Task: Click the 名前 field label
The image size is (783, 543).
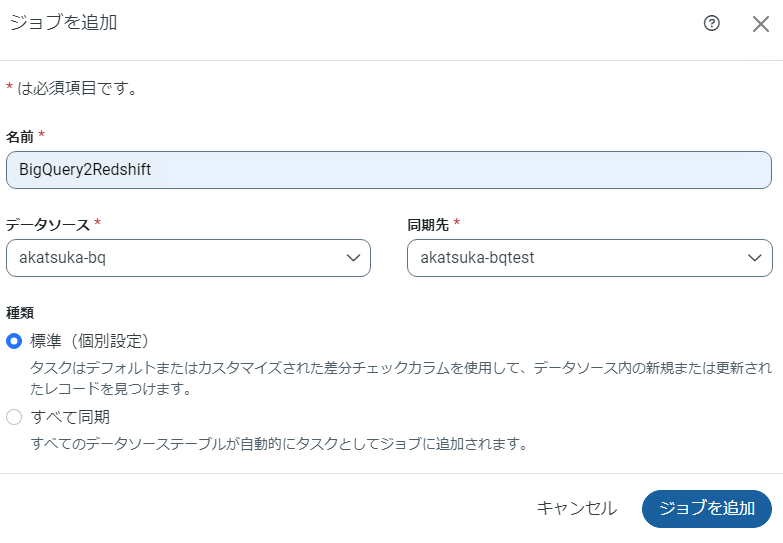Action: (20, 136)
